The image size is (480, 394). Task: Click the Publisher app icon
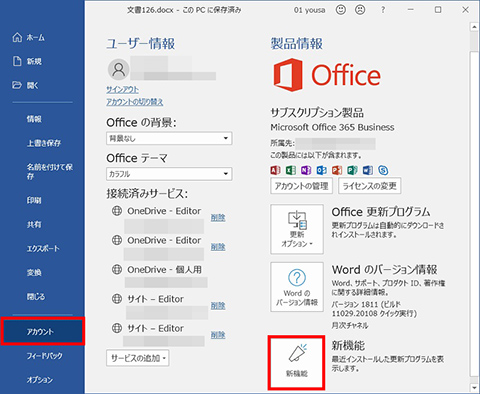click(x=352, y=170)
